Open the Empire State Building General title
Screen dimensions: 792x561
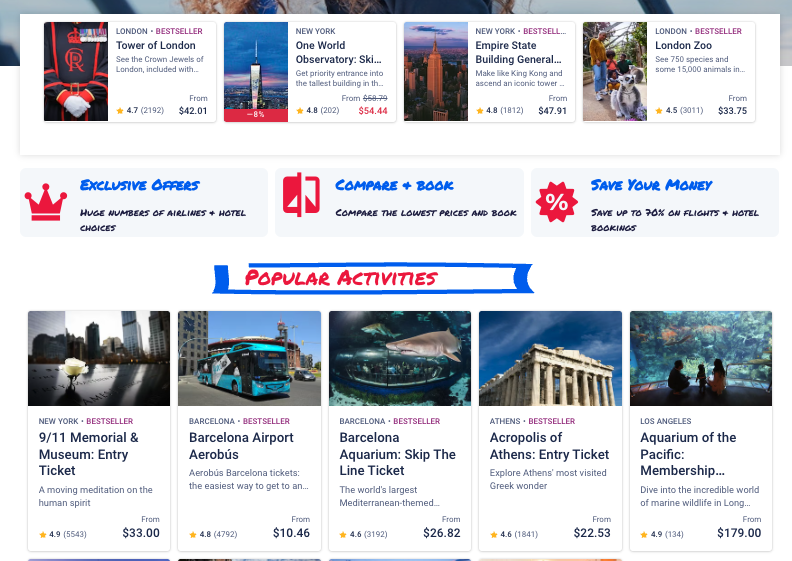(x=518, y=53)
